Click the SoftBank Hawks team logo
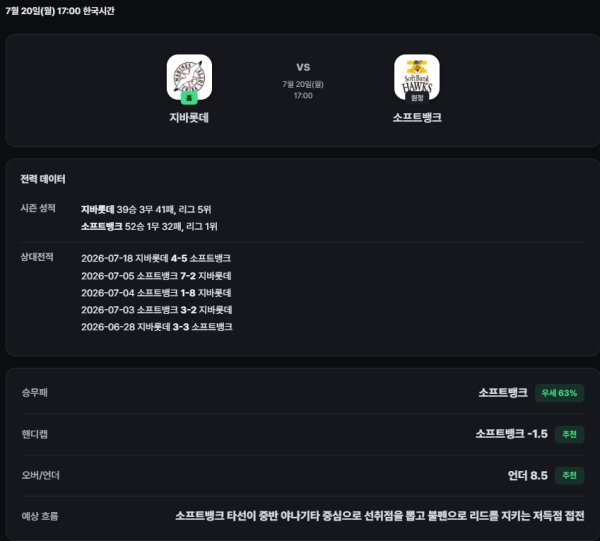The width and height of the screenshot is (600, 541). [x=417, y=77]
